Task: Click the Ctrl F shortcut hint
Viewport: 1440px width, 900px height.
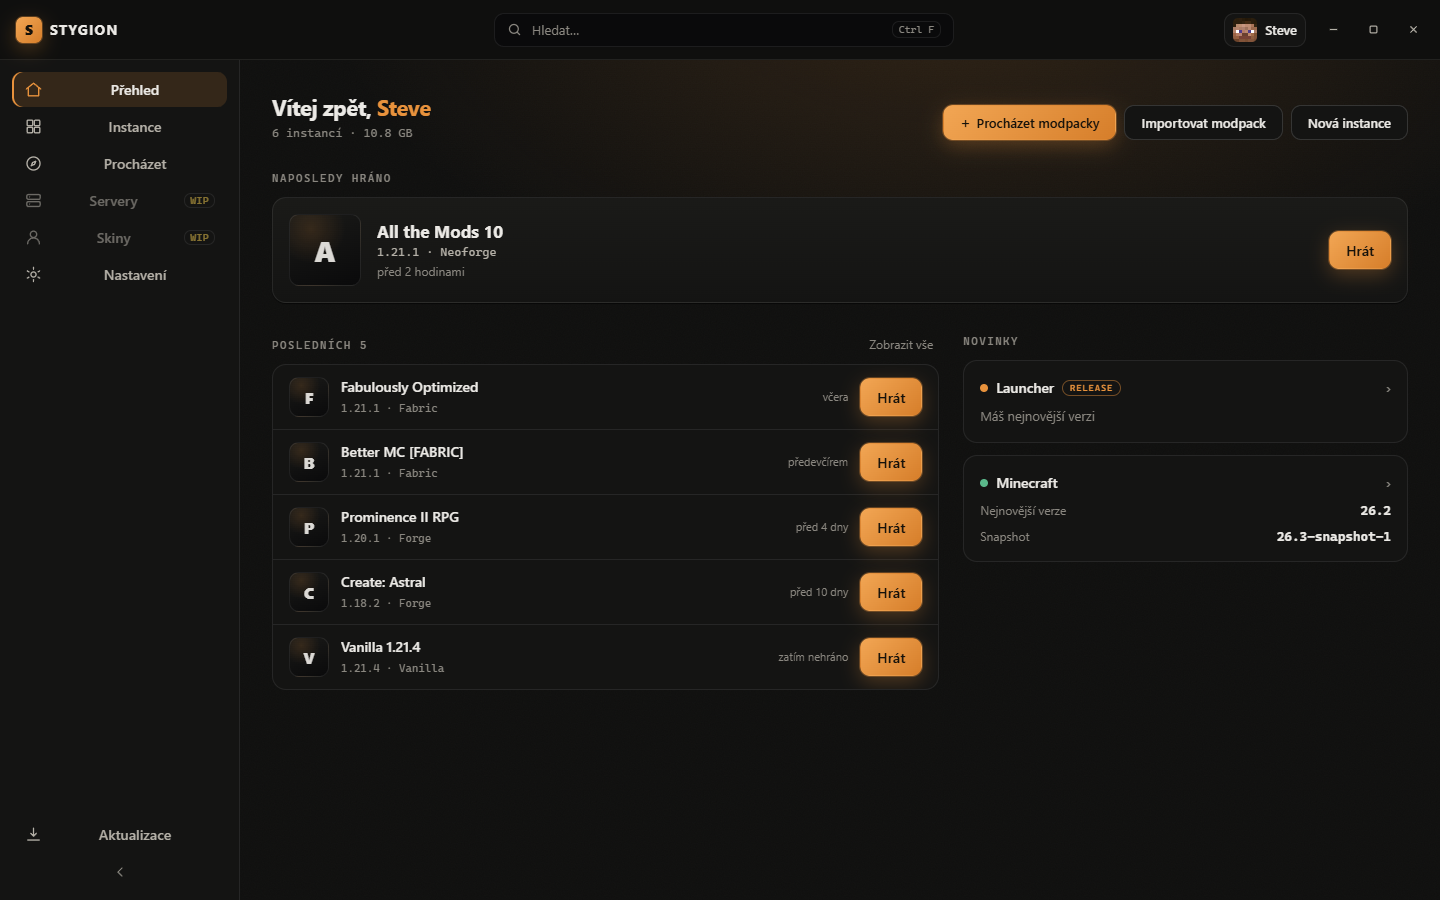Action: [916, 30]
